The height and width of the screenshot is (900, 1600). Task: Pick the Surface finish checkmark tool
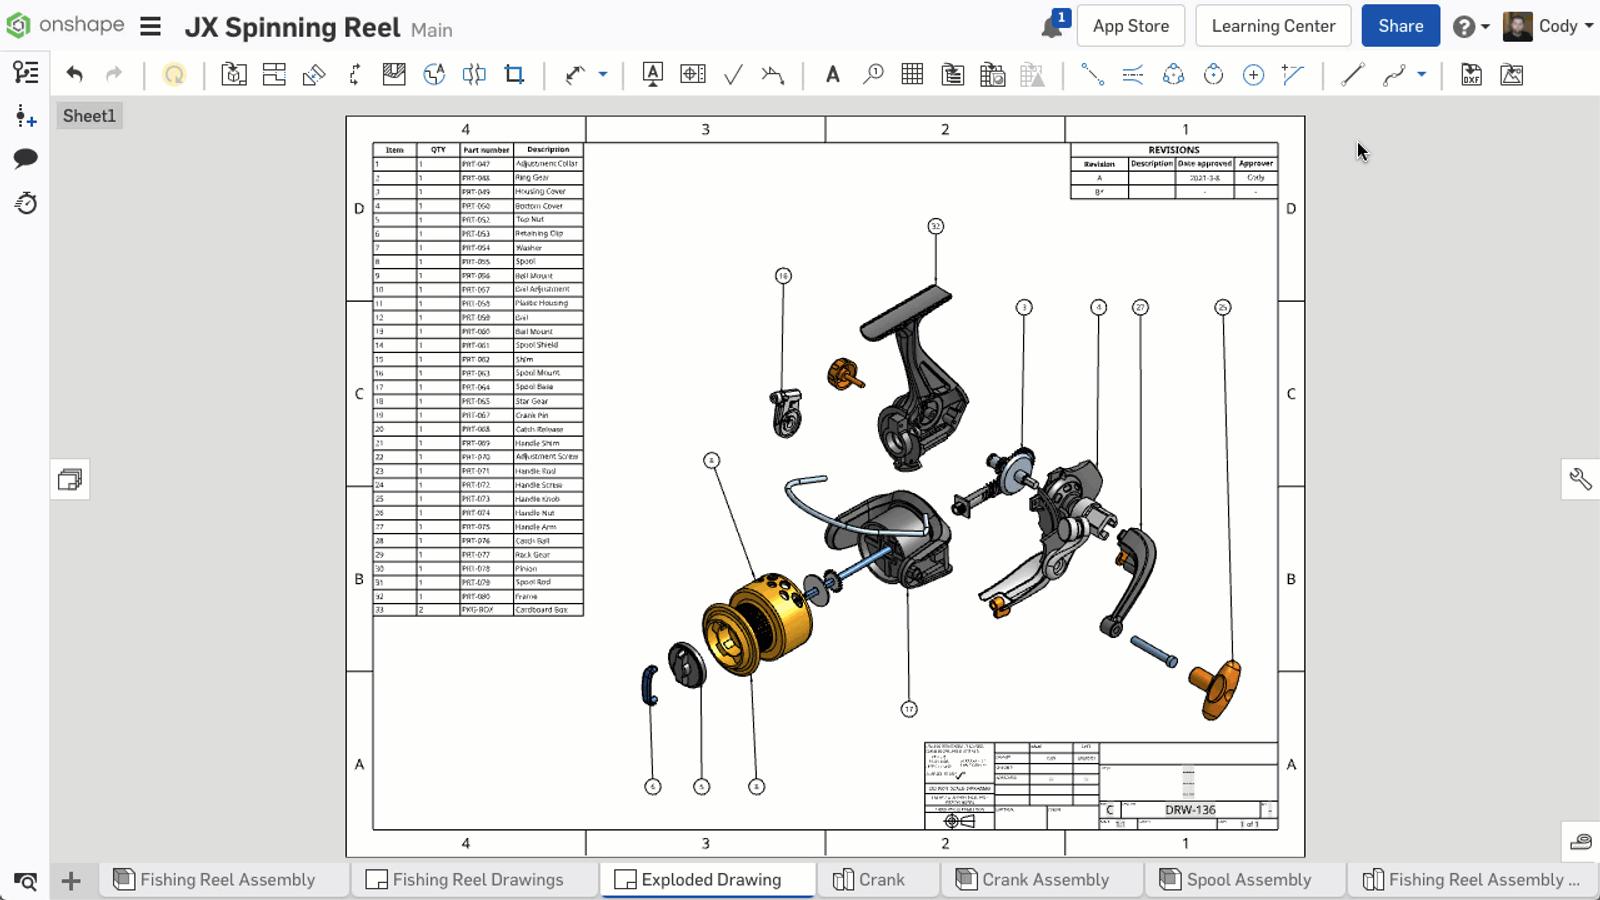pyautogui.click(x=733, y=74)
